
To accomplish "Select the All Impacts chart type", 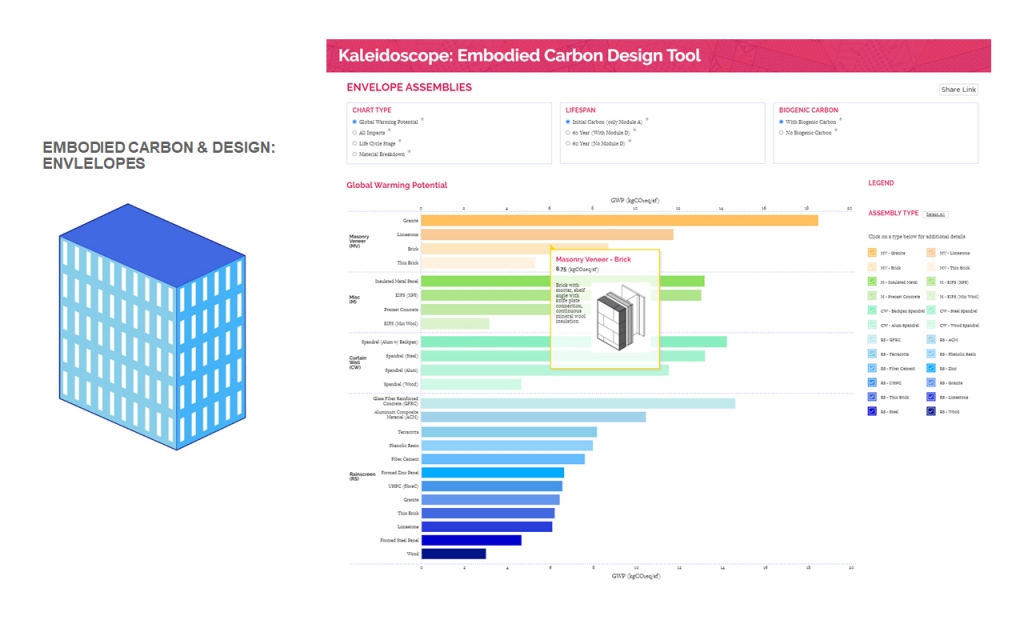I will (354, 132).
